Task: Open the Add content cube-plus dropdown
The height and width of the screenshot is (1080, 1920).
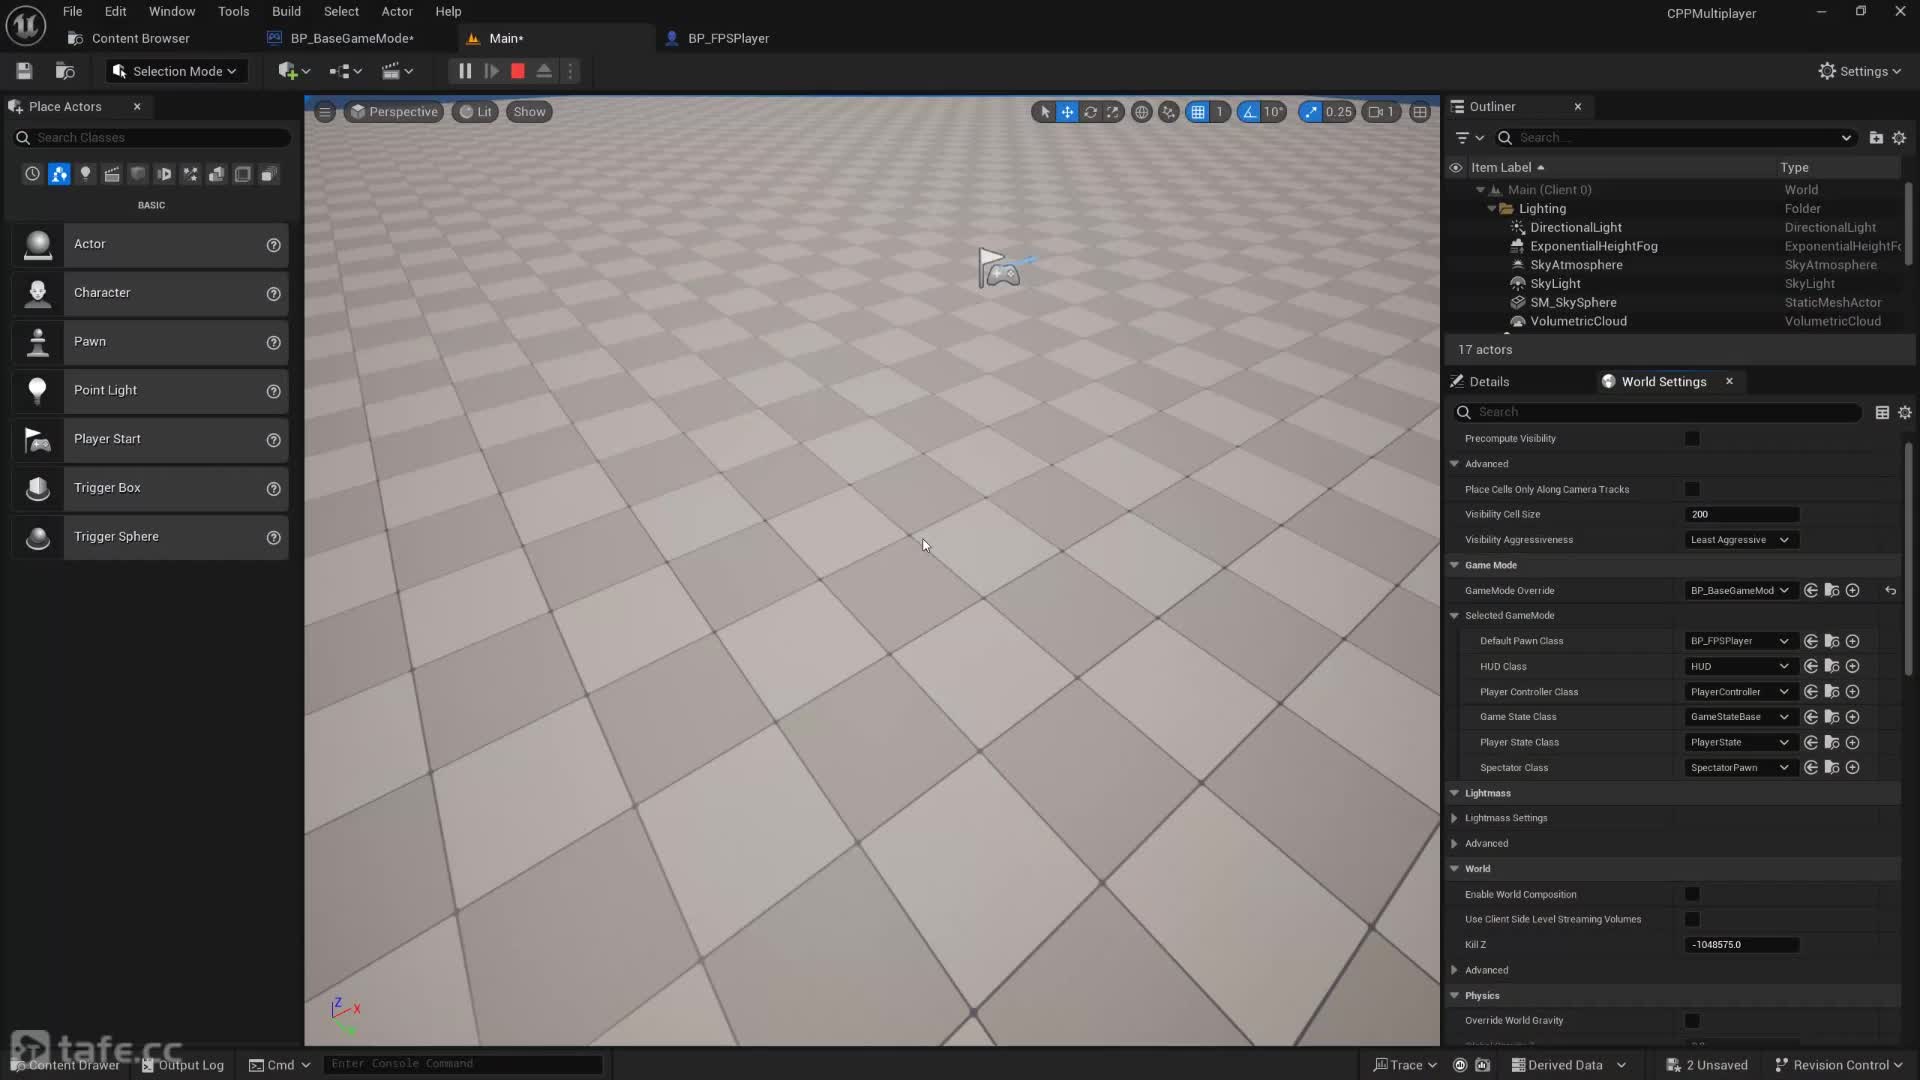Action: [294, 71]
